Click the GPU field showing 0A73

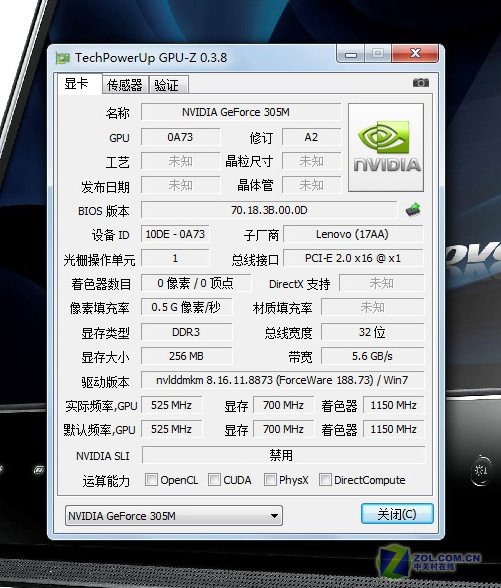pyautogui.click(x=180, y=137)
